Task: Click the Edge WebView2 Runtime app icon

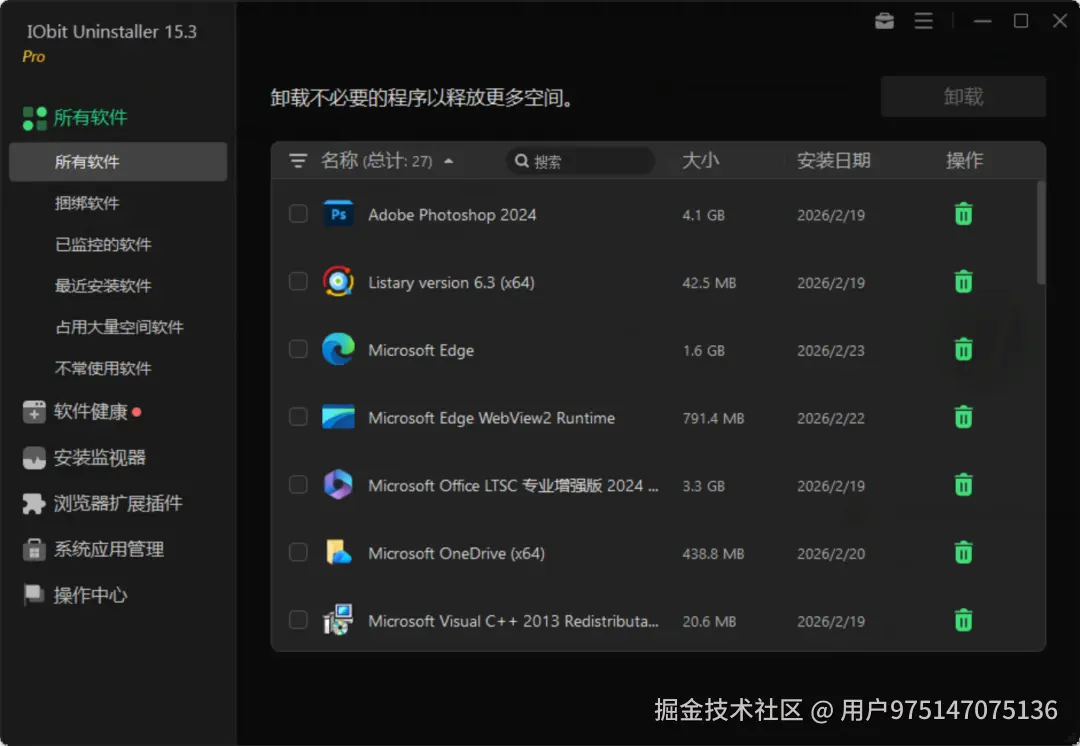Action: coord(338,417)
